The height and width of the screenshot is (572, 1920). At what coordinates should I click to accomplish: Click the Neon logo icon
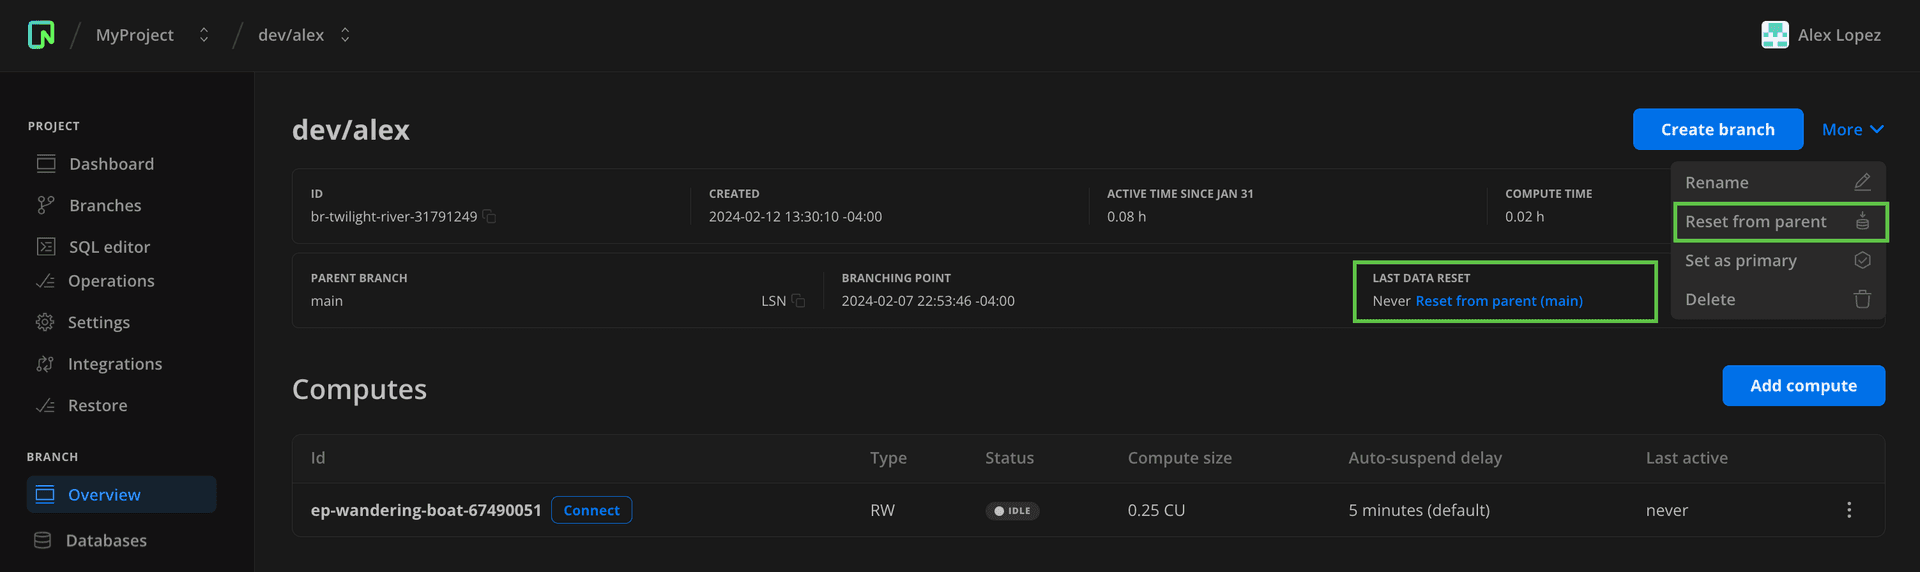click(x=41, y=35)
